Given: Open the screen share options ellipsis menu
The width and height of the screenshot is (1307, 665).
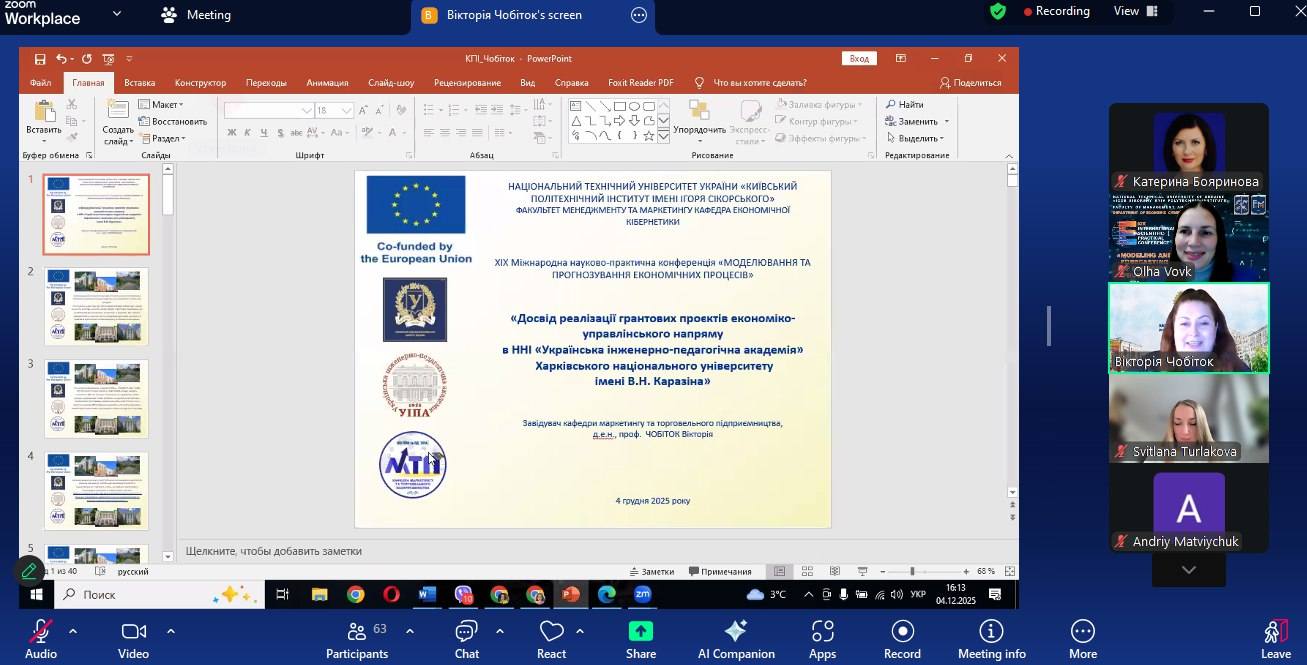Looking at the screenshot, I should [639, 15].
